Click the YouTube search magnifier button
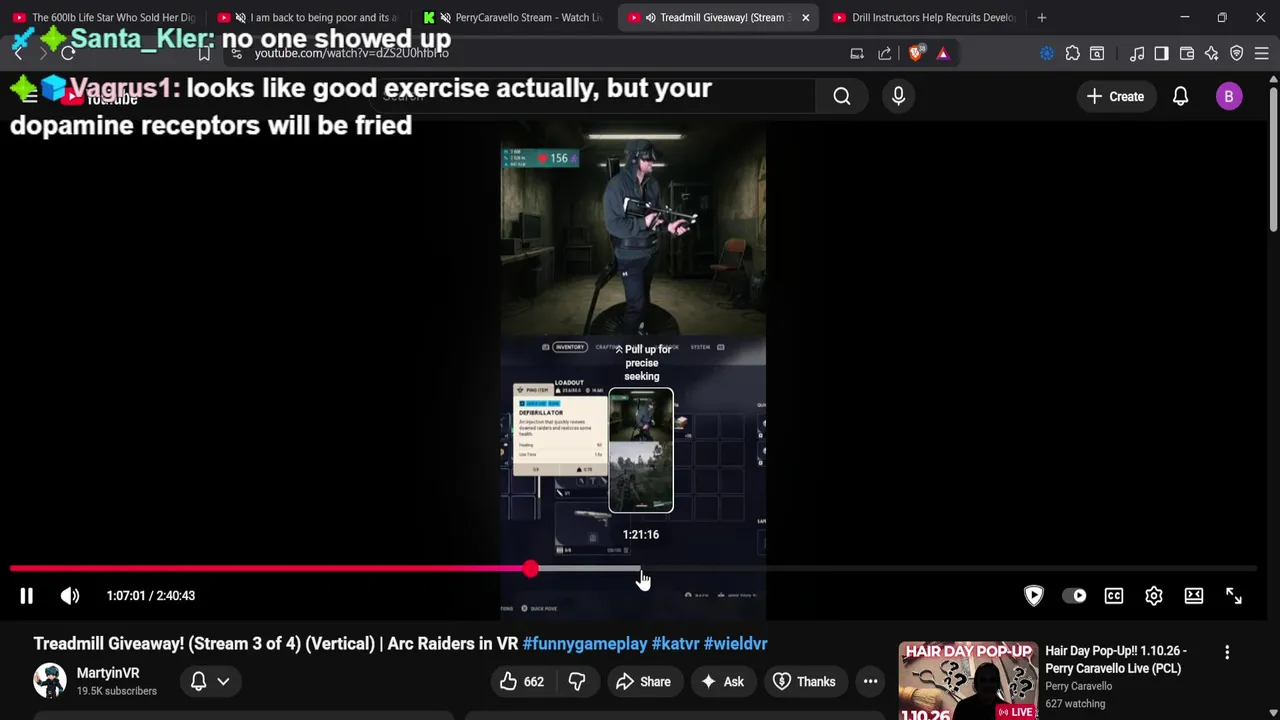1280x720 pixels. [x=842, y=96]
